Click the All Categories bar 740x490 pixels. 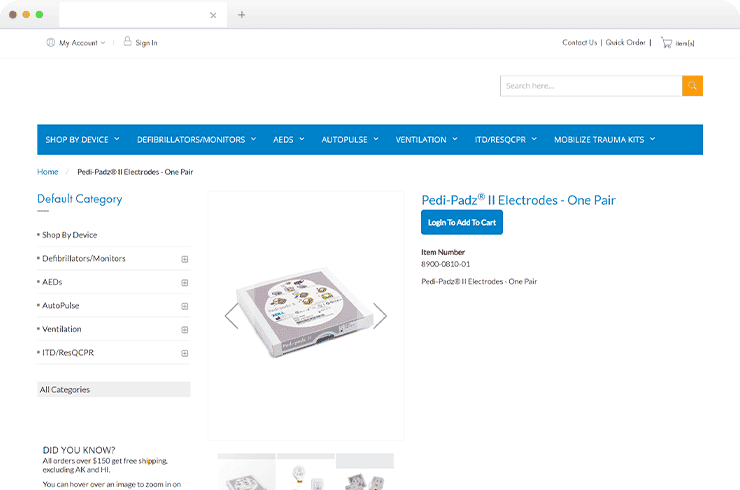coord(114,389)
